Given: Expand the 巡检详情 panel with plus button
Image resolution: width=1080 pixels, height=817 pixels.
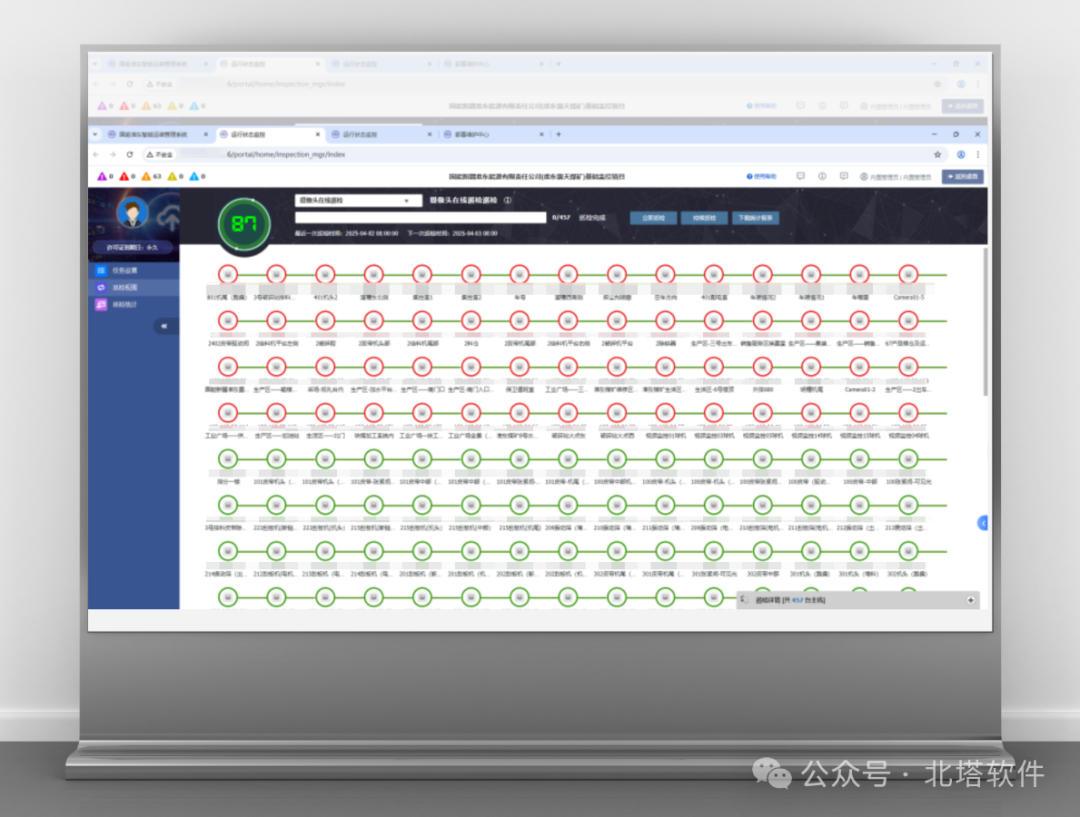Looking at the screenshot, I should pos(970,600).
